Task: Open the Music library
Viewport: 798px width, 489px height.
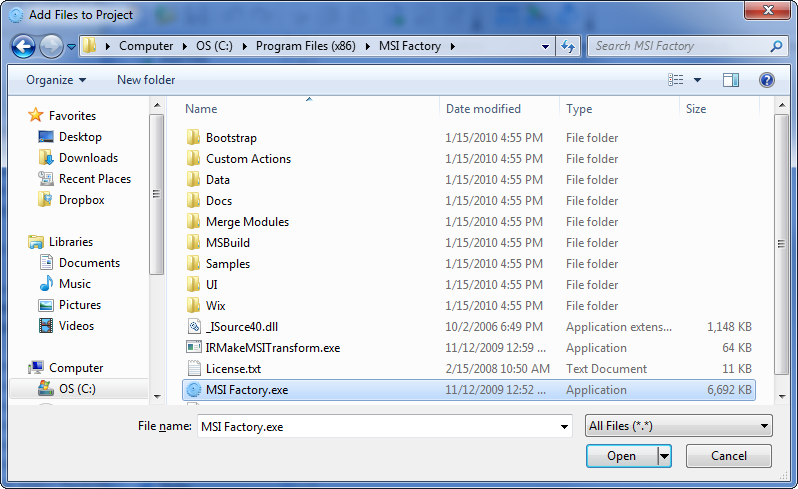Action: coord(75,284)
